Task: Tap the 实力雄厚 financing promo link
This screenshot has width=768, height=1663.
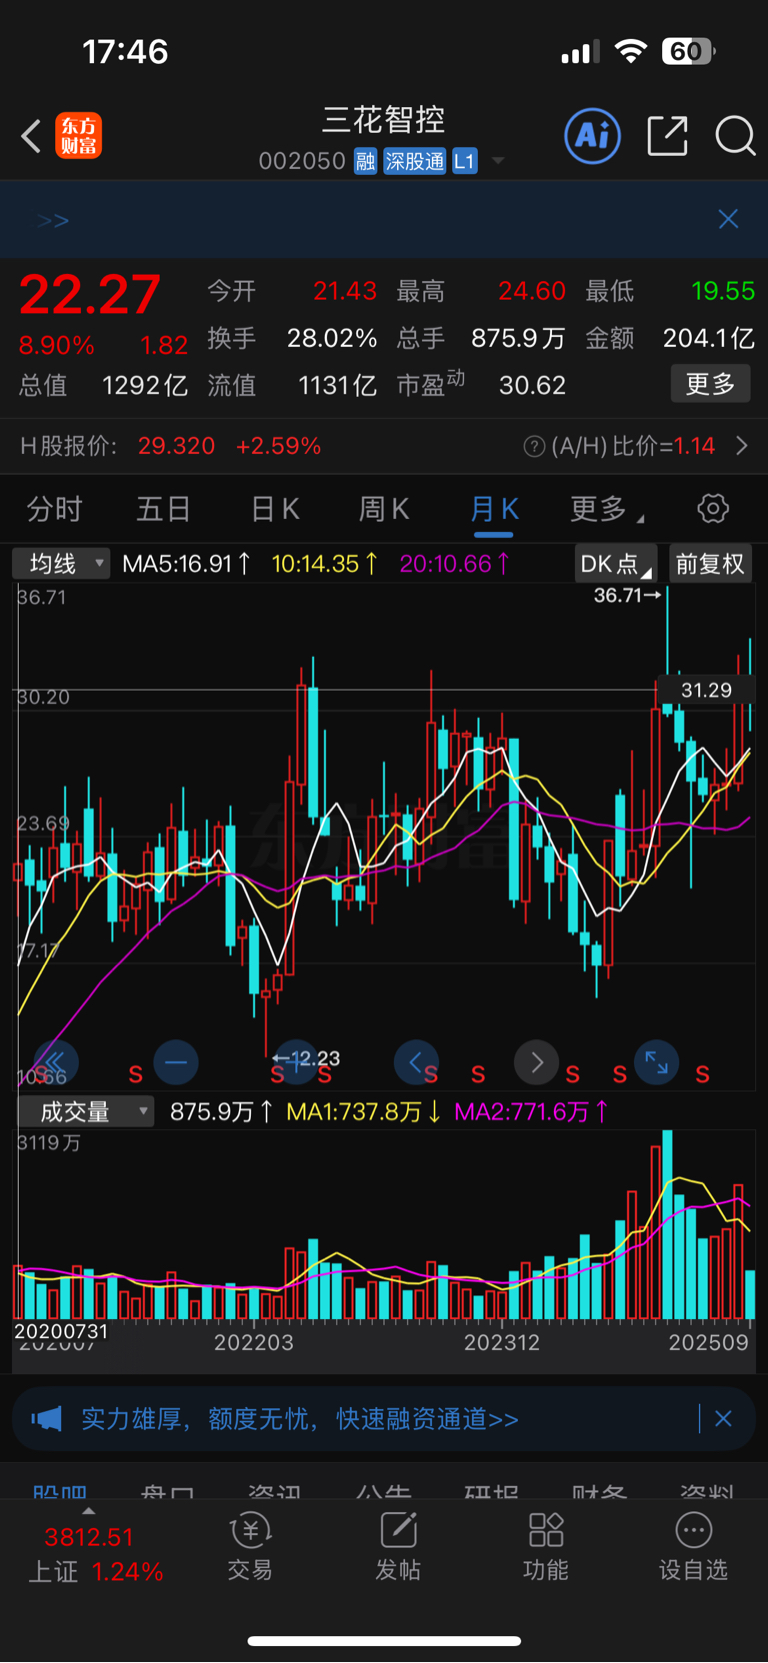Action: coord(300,1419)
